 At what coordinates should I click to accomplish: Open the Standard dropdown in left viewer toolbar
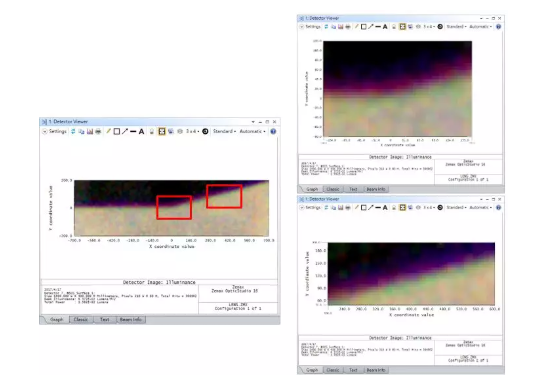224,131
